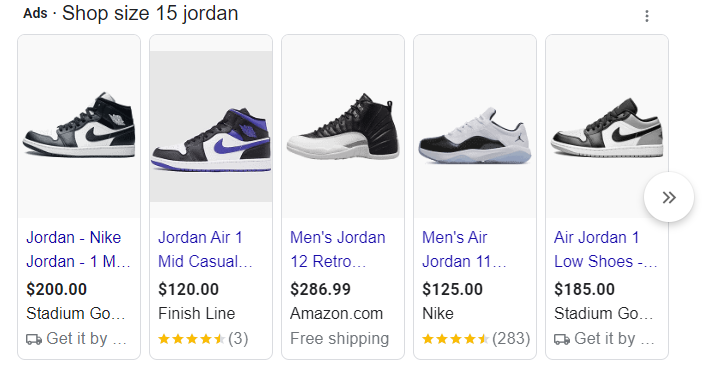707x368 pixels.
Task: Click the Nike seller name
Action: click(438, 313)
